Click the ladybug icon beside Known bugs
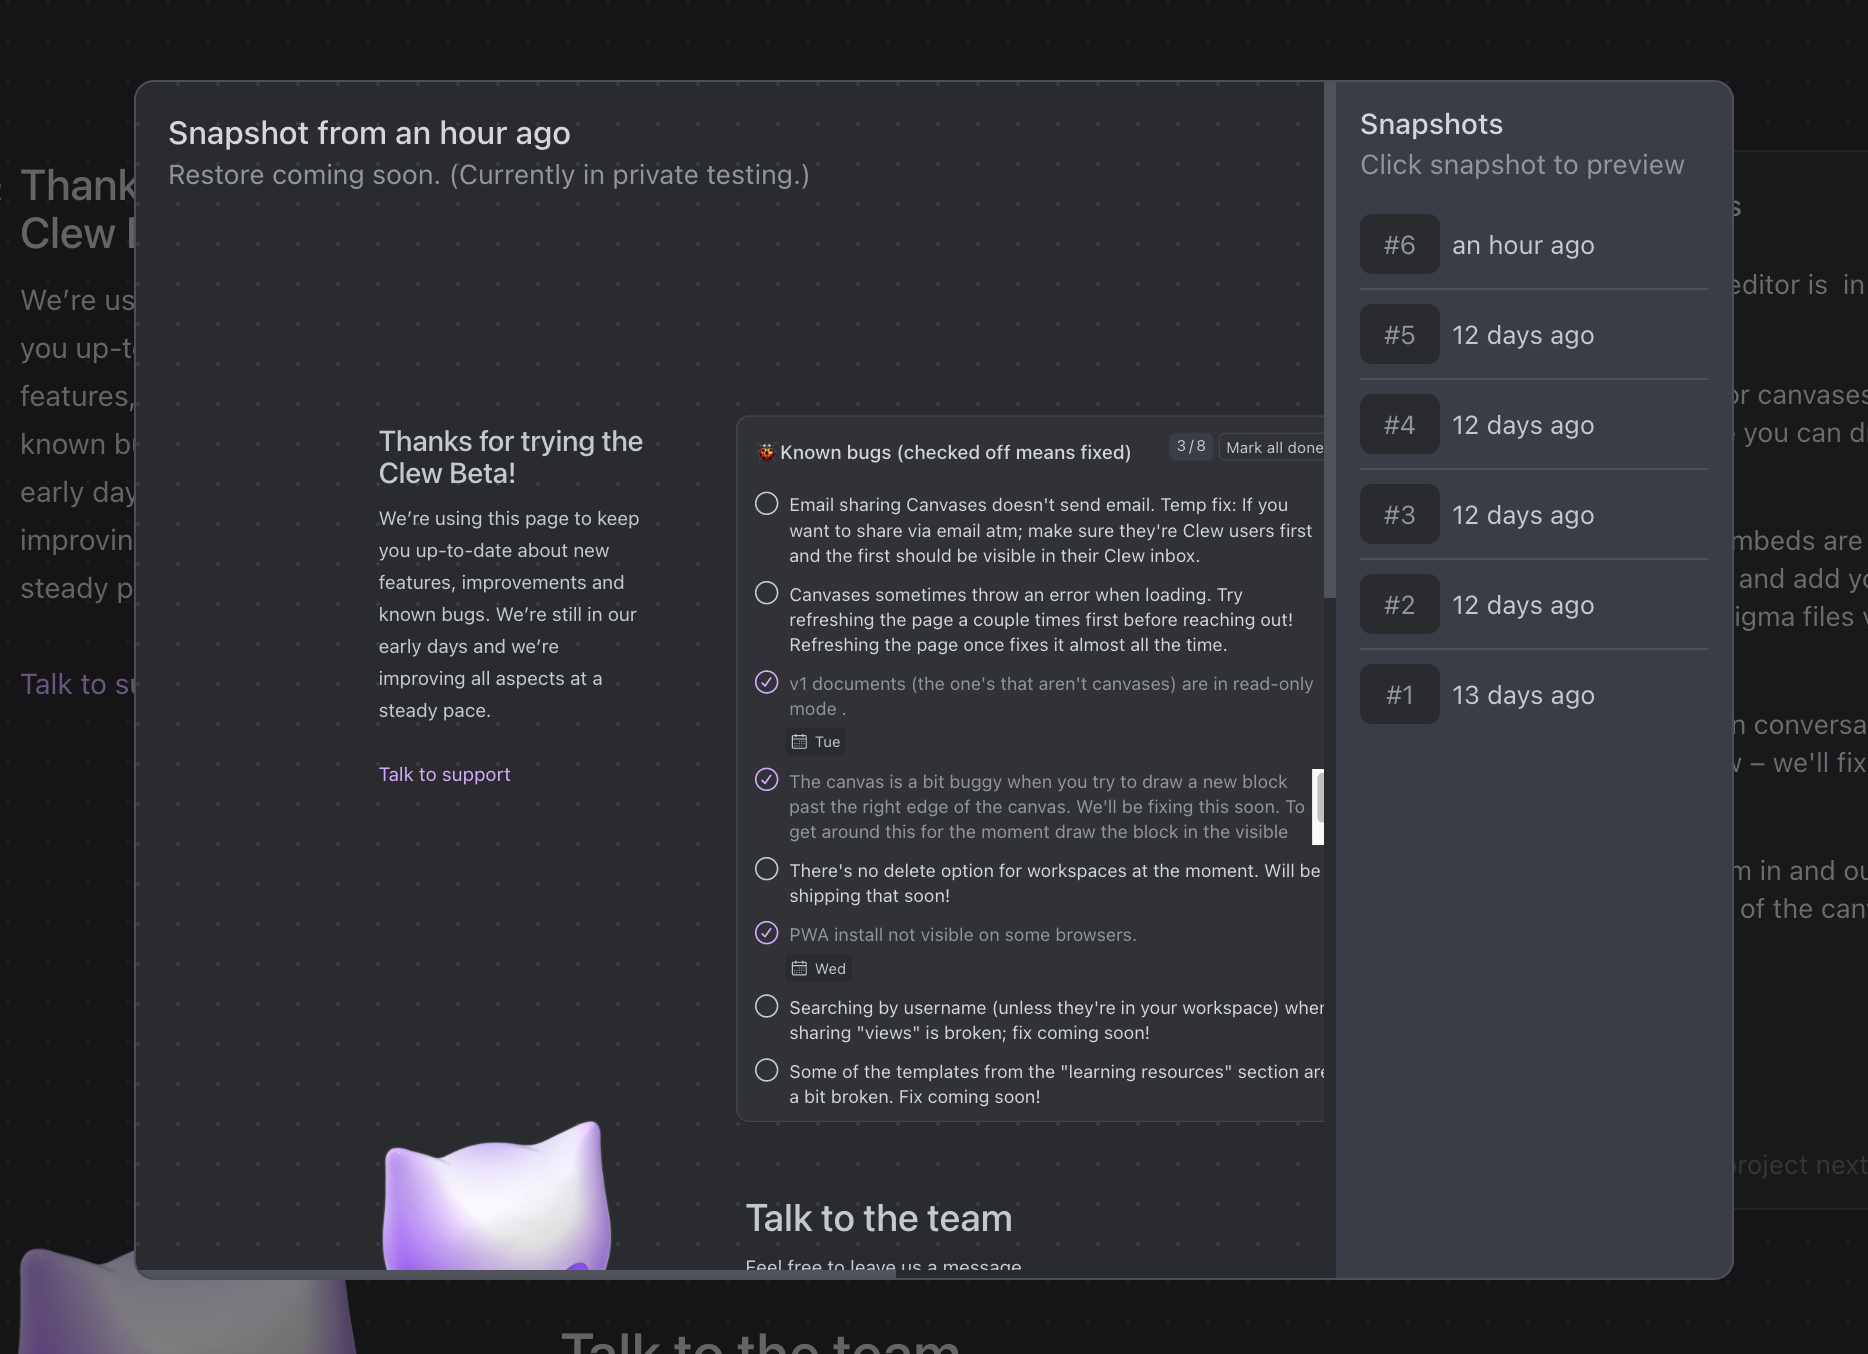Image resolution: width=1868 pixels, height=1354 pixels. 766,452
